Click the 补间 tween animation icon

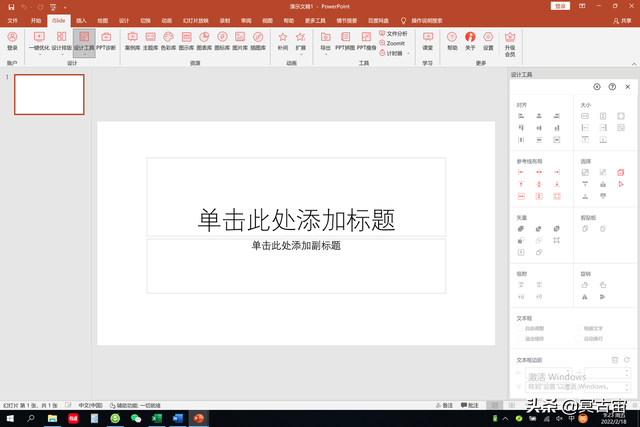click(x=283, y=40)
